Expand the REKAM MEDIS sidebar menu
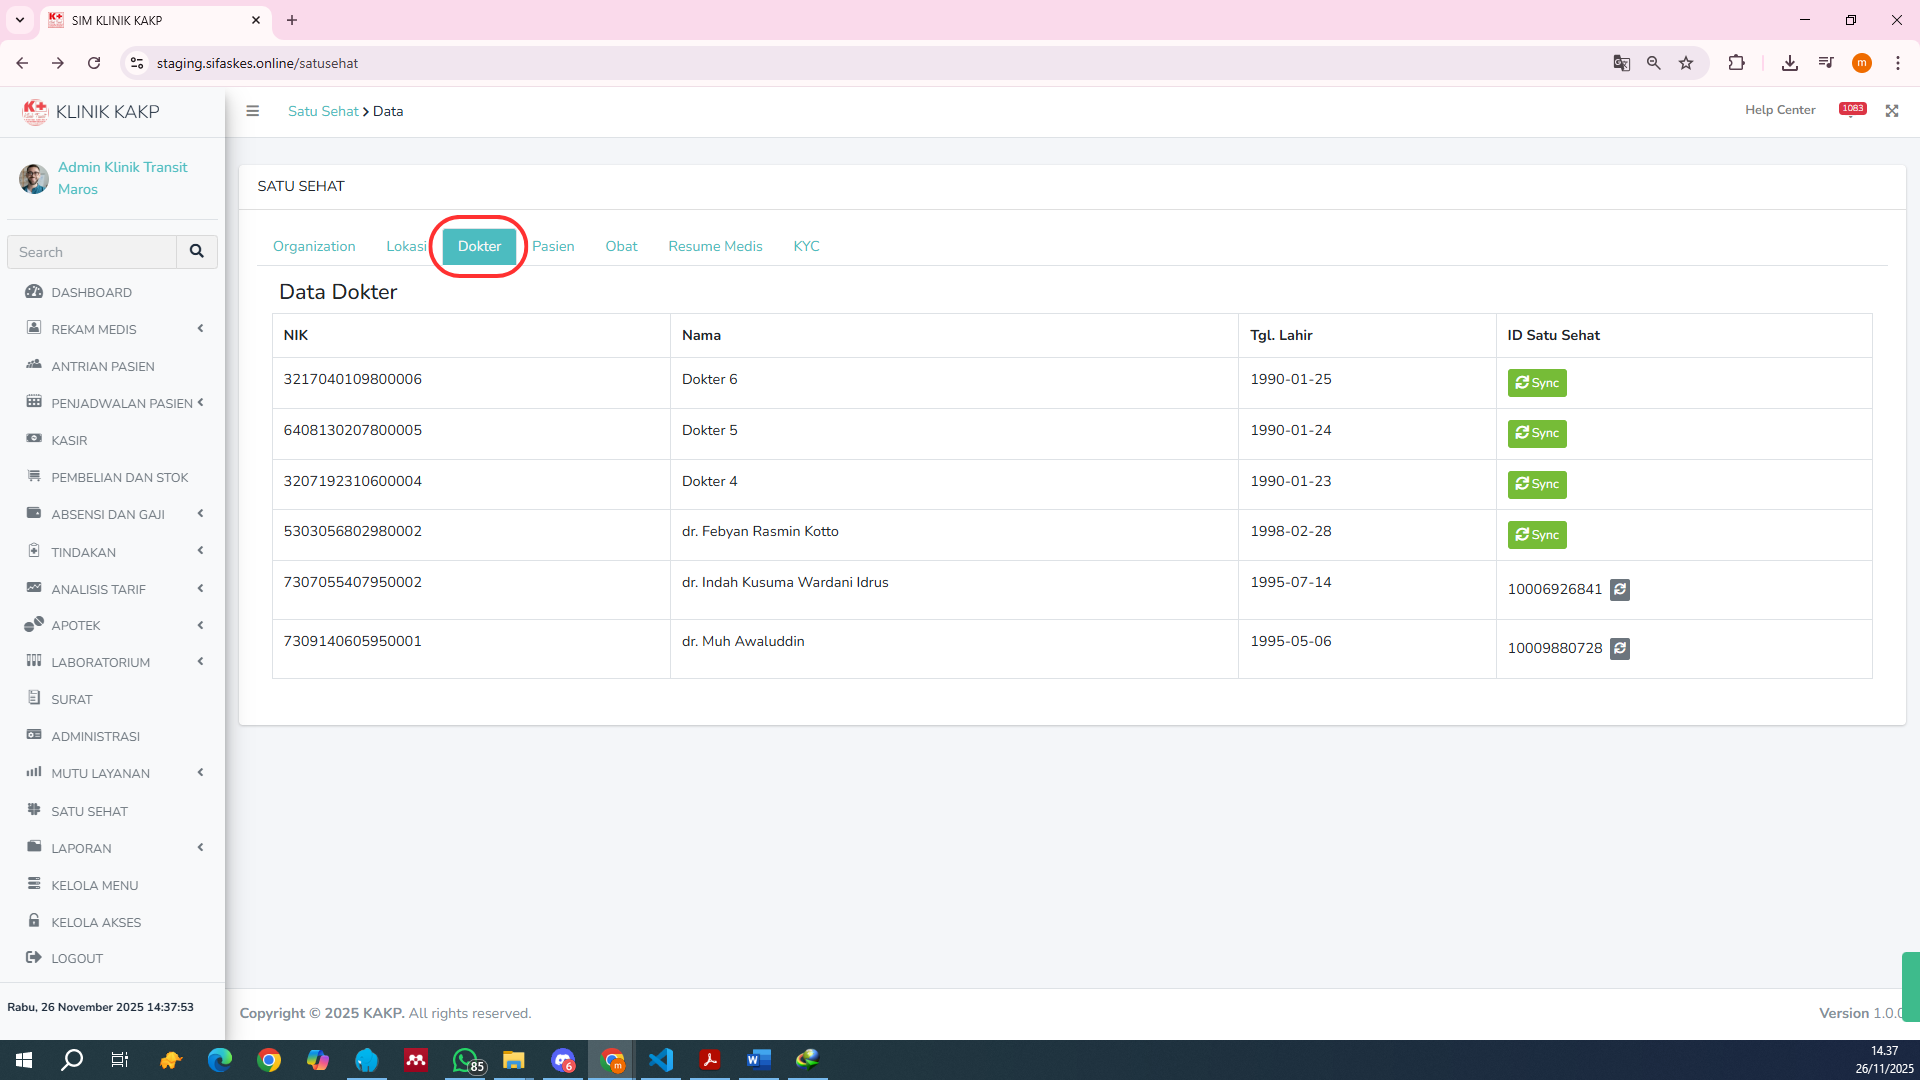 click(94, 330)
